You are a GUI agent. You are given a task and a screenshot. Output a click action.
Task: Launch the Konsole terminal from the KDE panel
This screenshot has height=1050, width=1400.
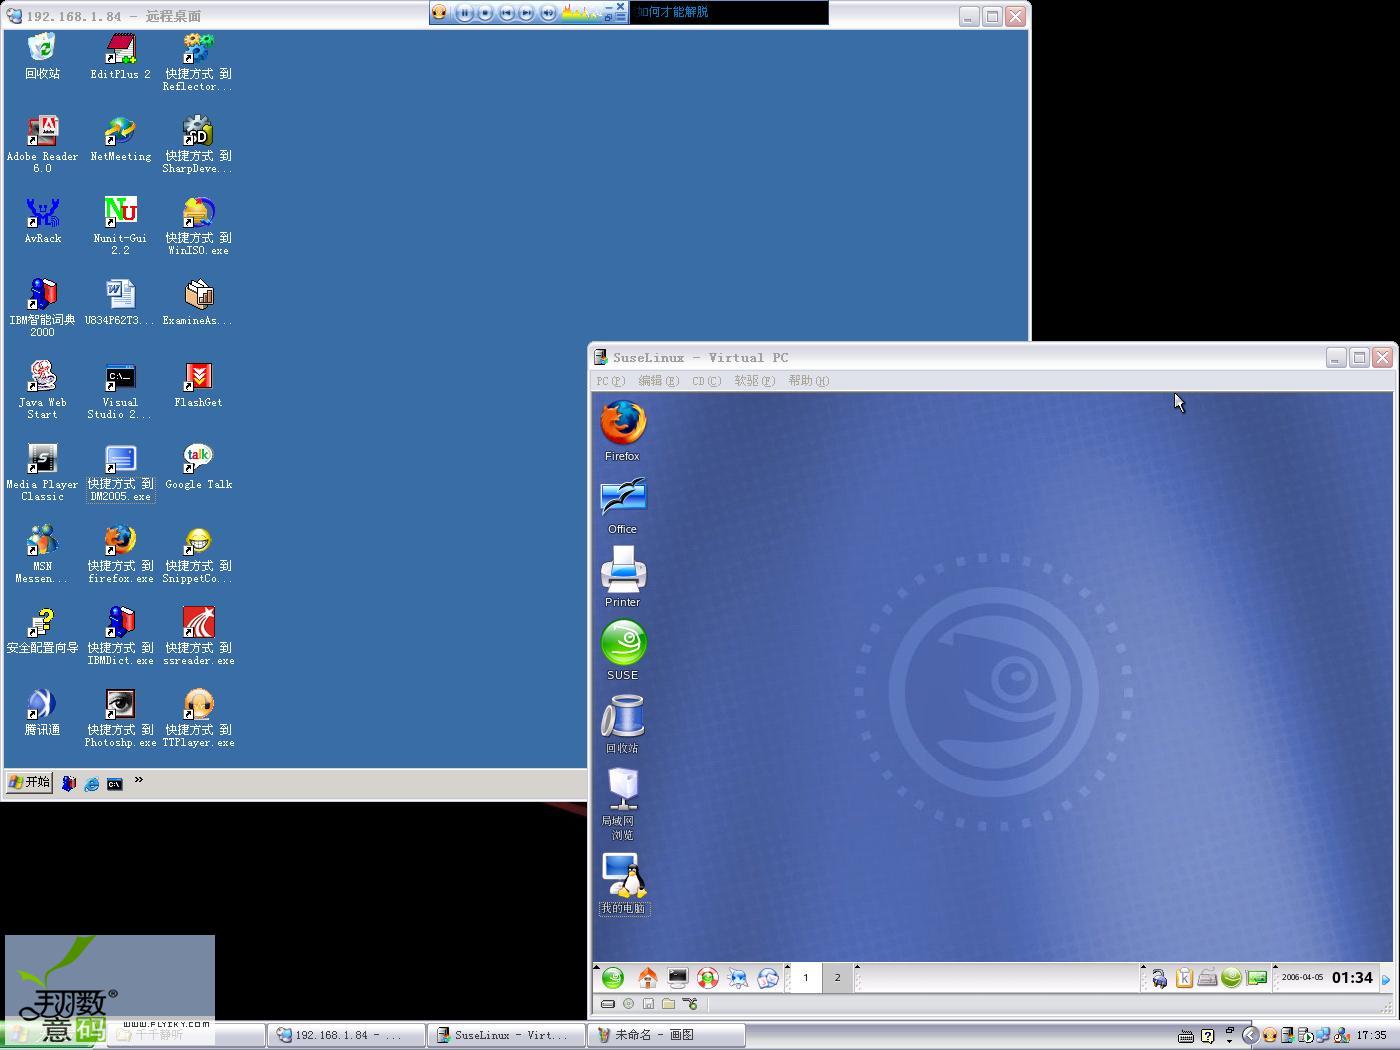[678, 978]
